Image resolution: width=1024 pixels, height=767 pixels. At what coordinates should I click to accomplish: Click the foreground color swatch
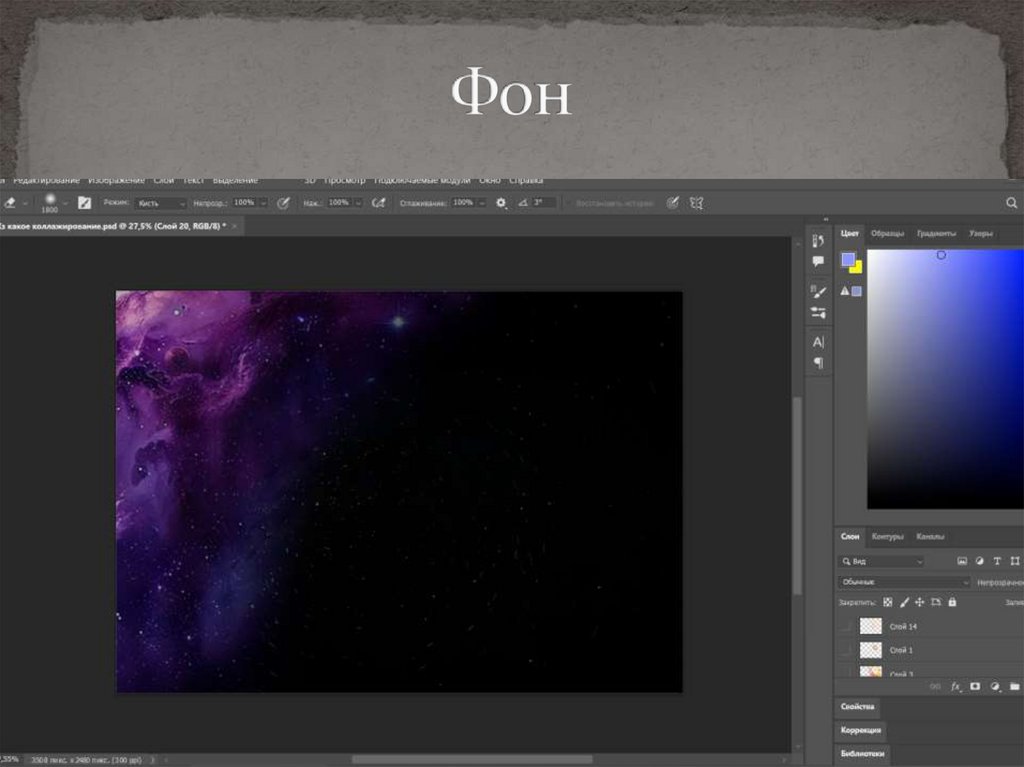pos(848,259)
